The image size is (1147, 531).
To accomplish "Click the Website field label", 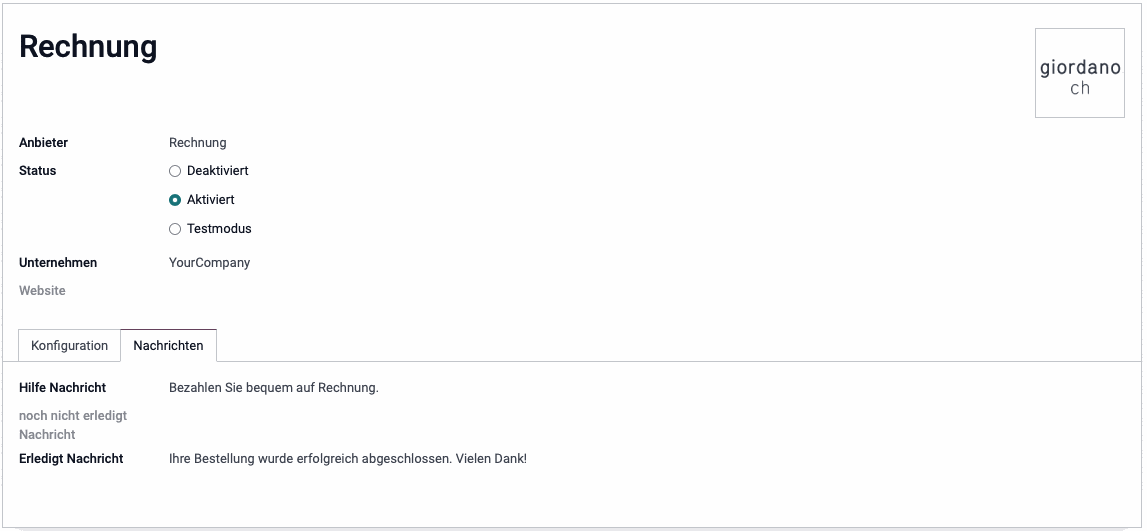I will (x=42, y=291).
